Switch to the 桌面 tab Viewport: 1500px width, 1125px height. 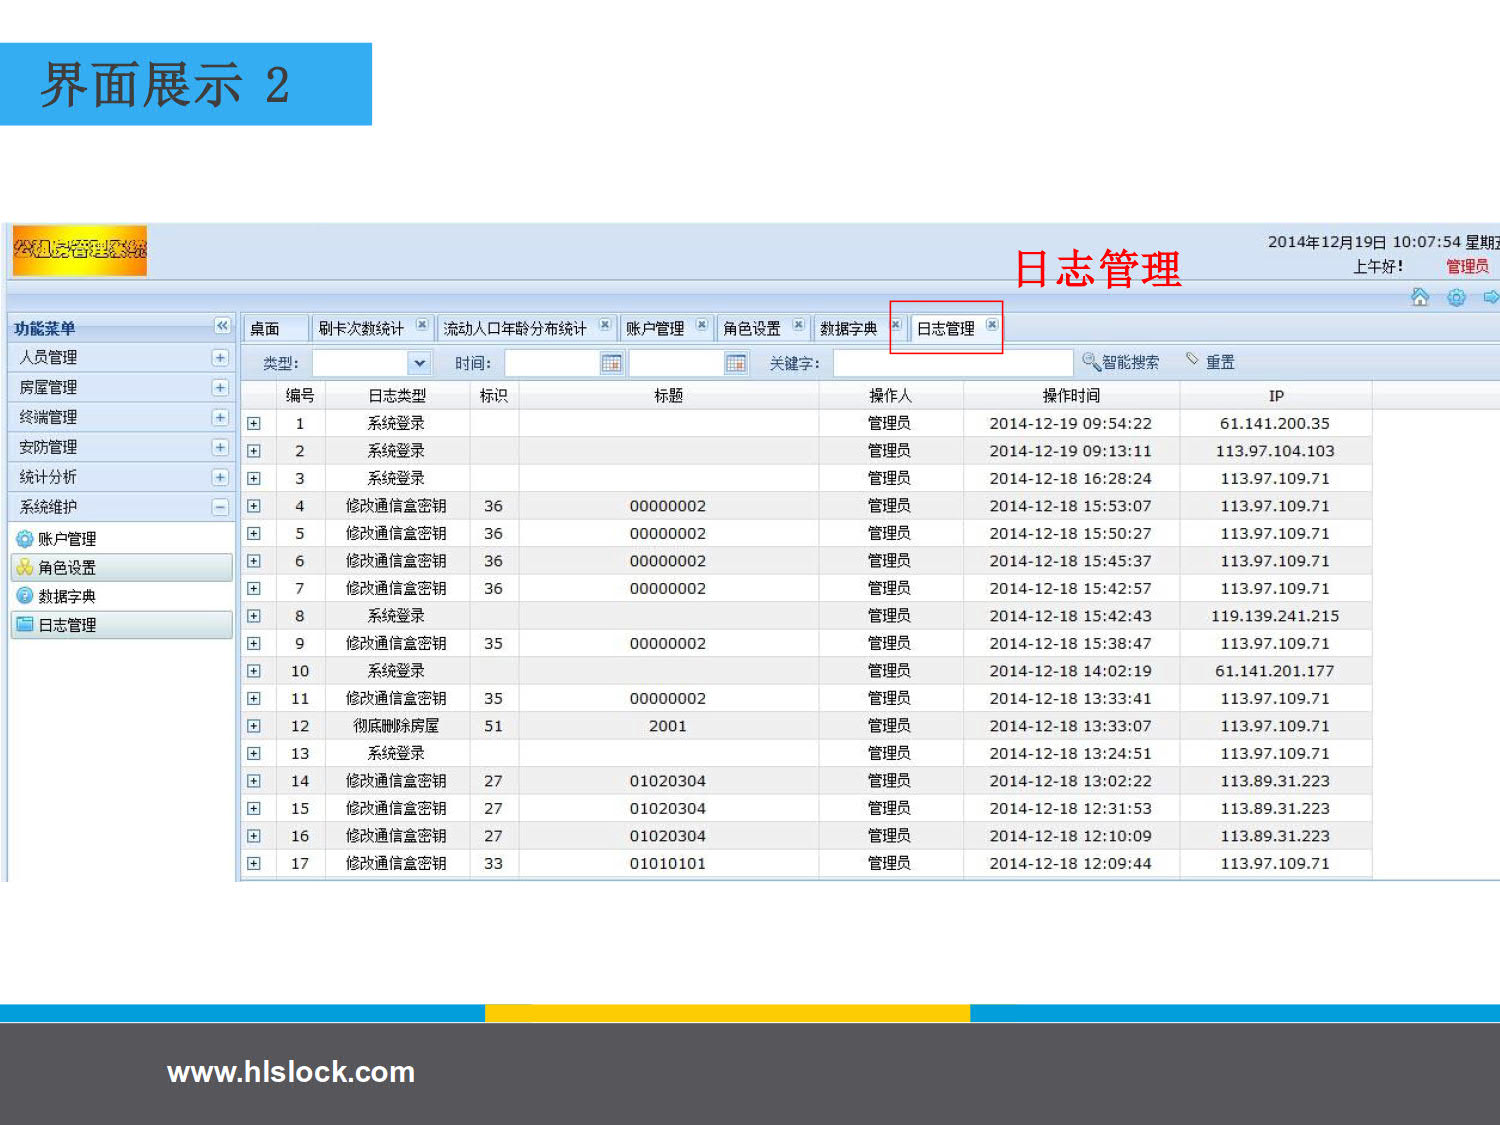265,329
